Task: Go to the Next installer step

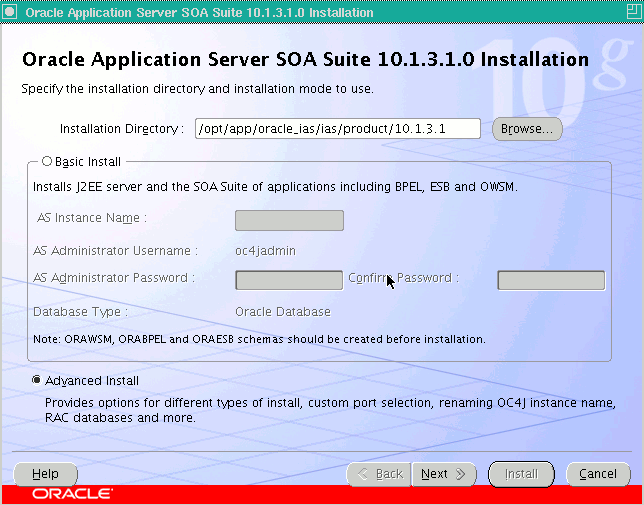Action: 444,474
